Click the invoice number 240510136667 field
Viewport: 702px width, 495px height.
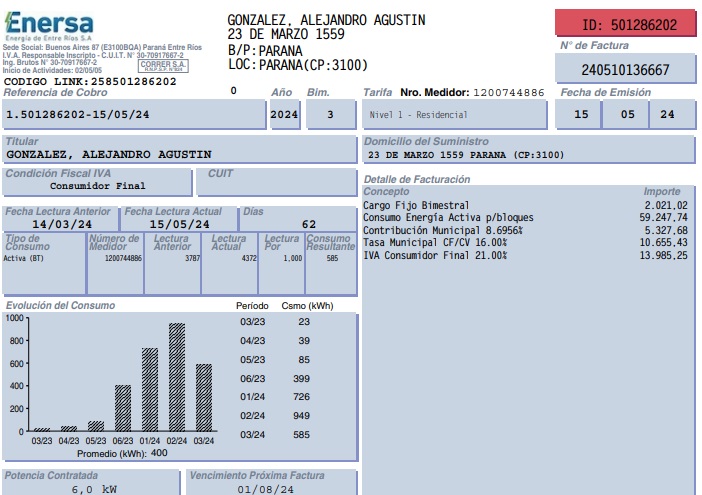[x=625, y=70]
